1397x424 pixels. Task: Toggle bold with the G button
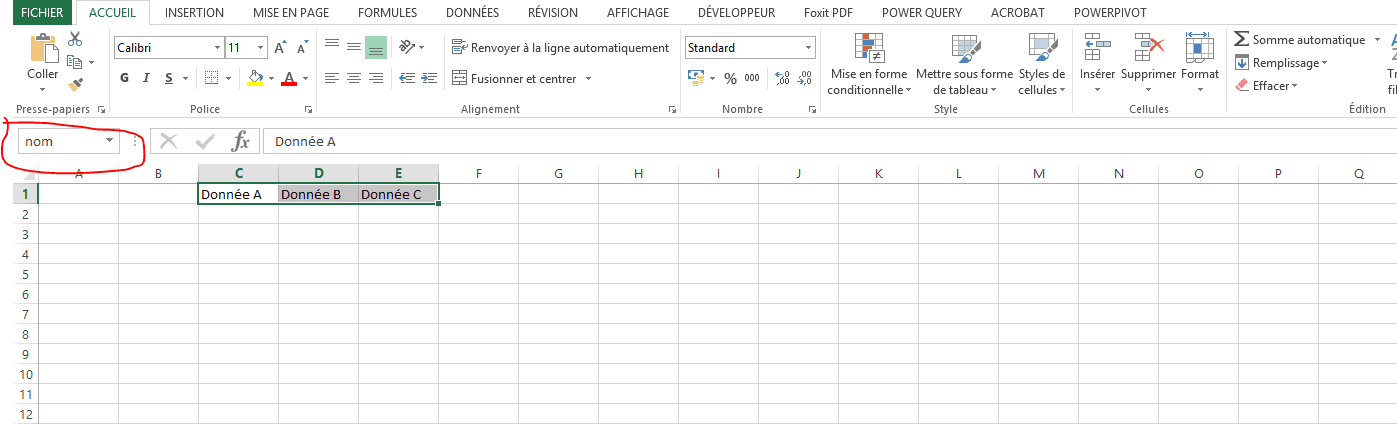coord(125,78)
